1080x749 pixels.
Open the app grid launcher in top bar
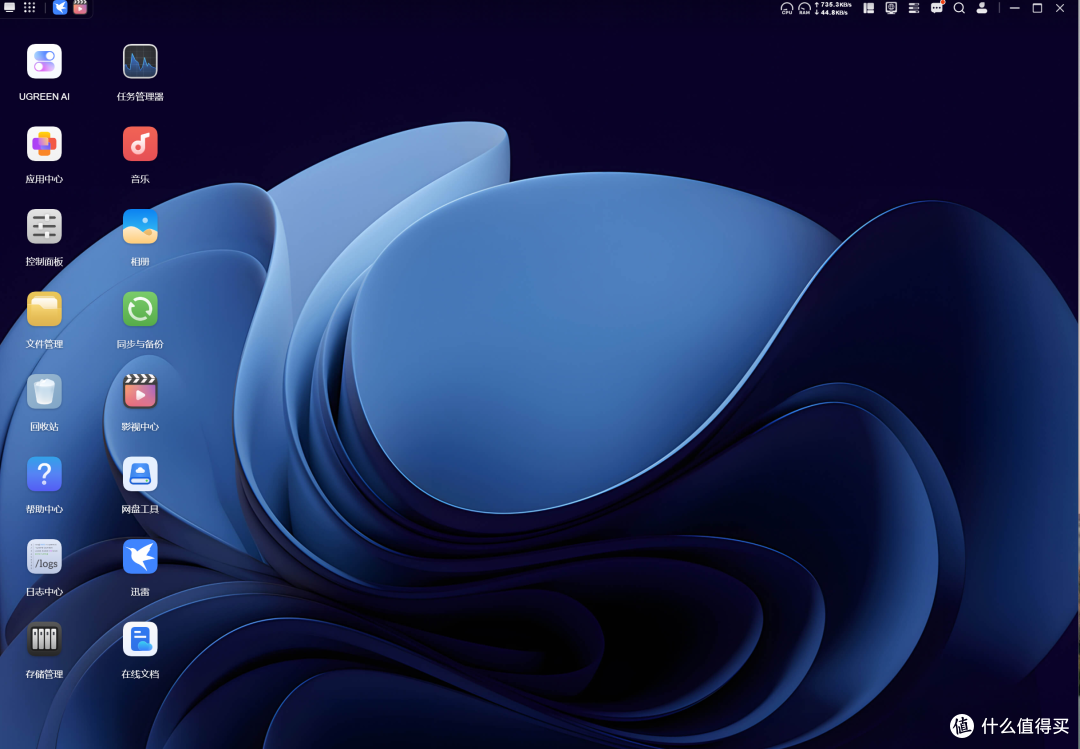point(30,8)
